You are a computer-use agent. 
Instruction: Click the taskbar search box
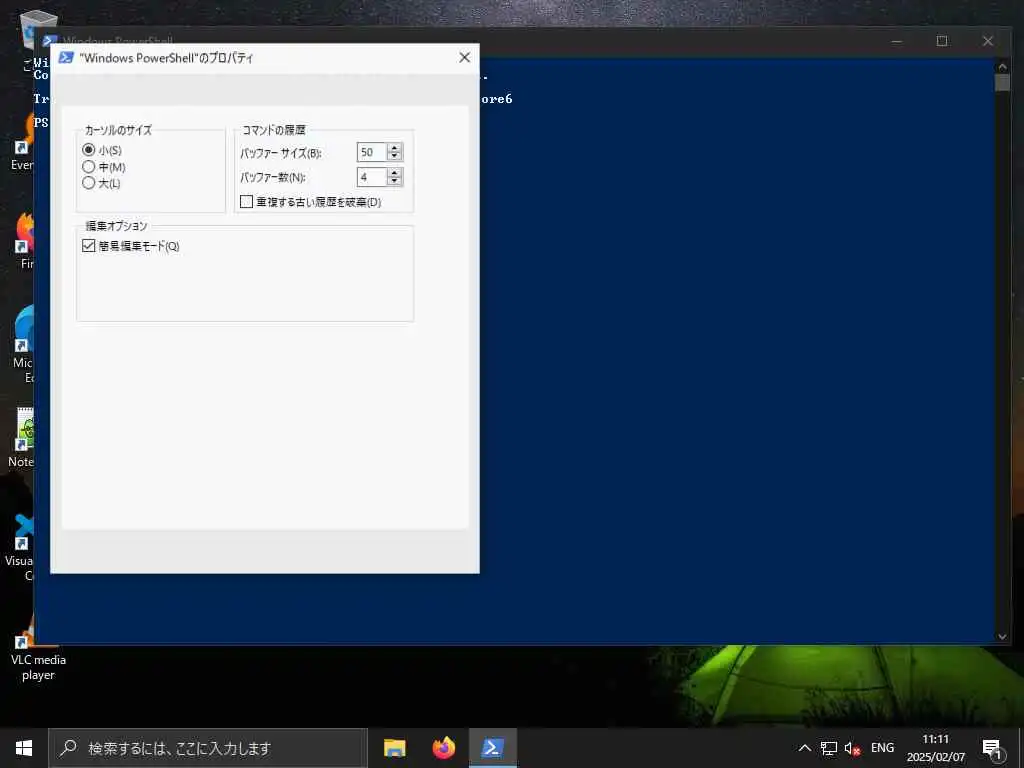(x=208, y=748)
